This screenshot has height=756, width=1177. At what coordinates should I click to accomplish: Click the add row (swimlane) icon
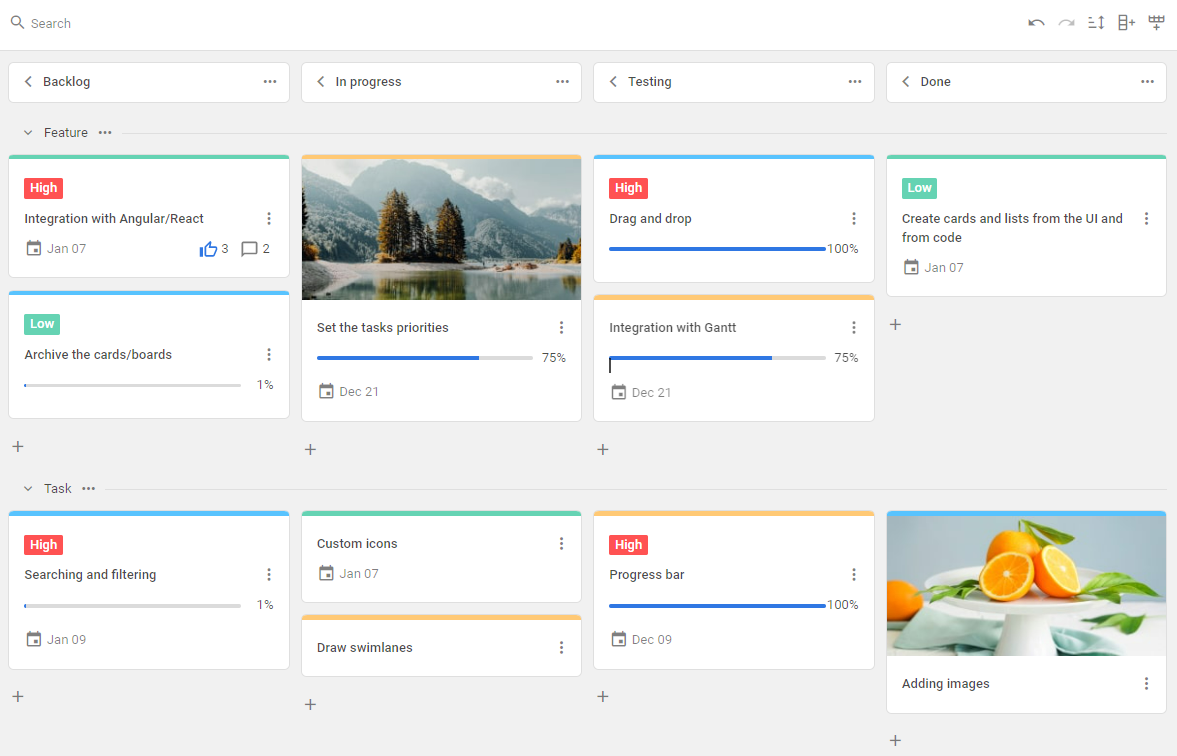pos(1156,23)
